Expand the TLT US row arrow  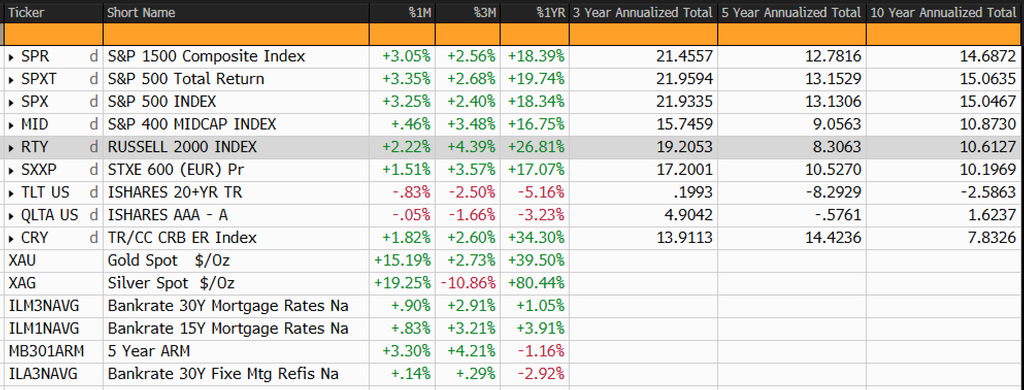click(12, 193)
